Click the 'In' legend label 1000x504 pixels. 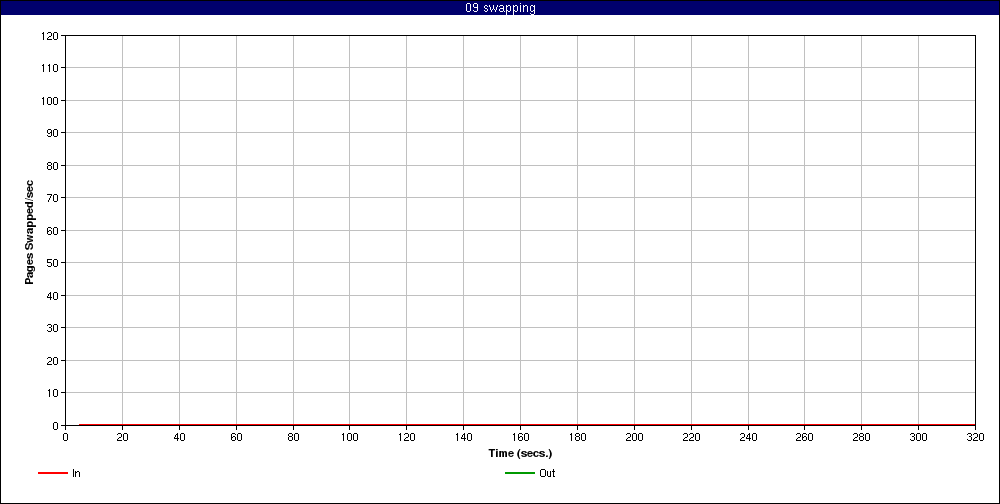pyautogui.click(x=77, y=473)
